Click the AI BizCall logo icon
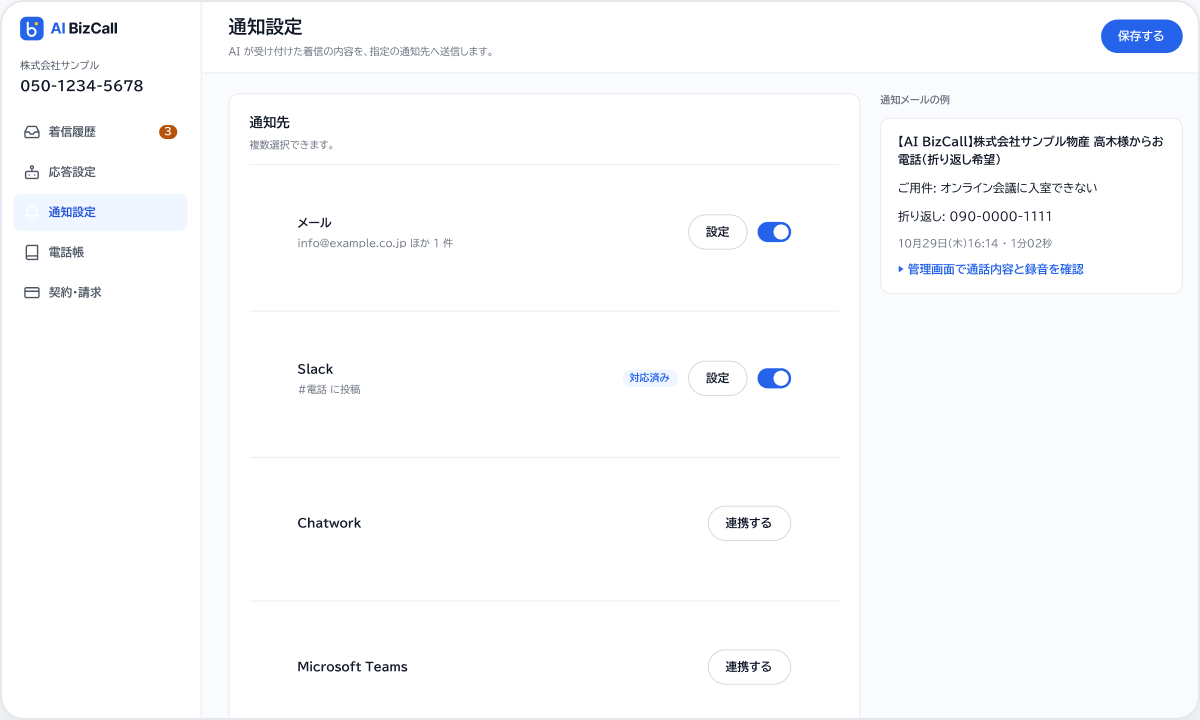 coord(32,29)
